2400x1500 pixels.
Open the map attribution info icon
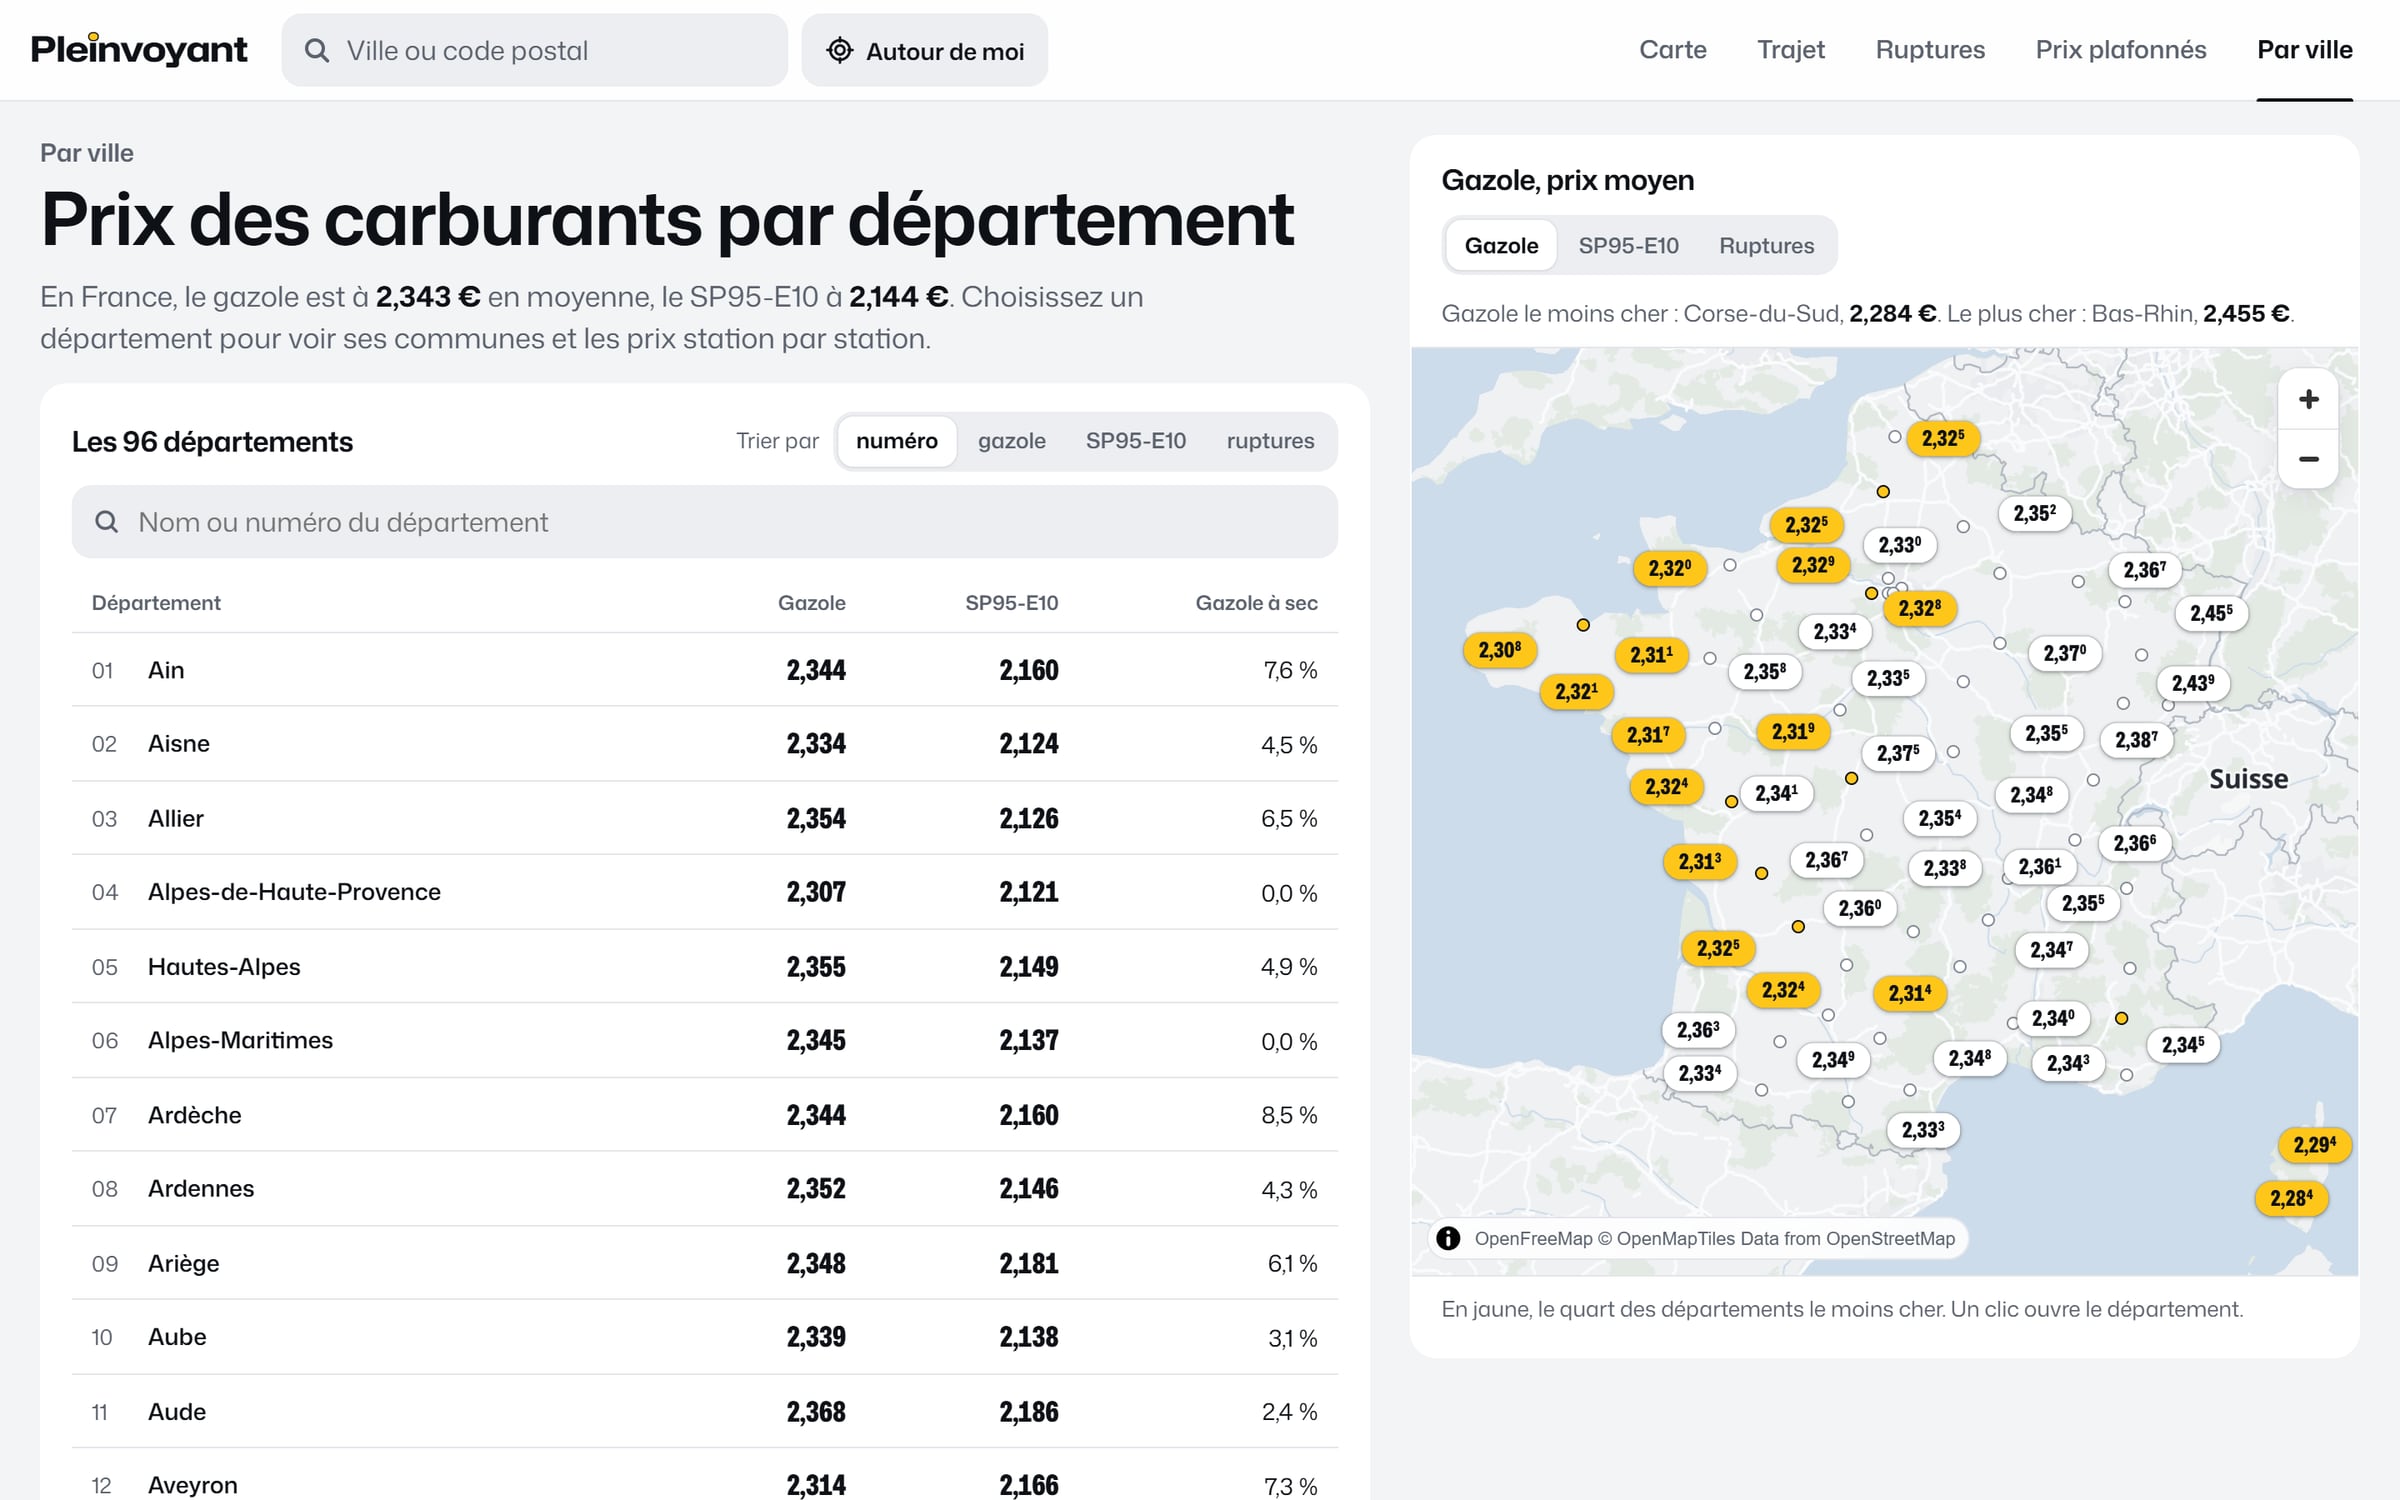[1448, 1238]
